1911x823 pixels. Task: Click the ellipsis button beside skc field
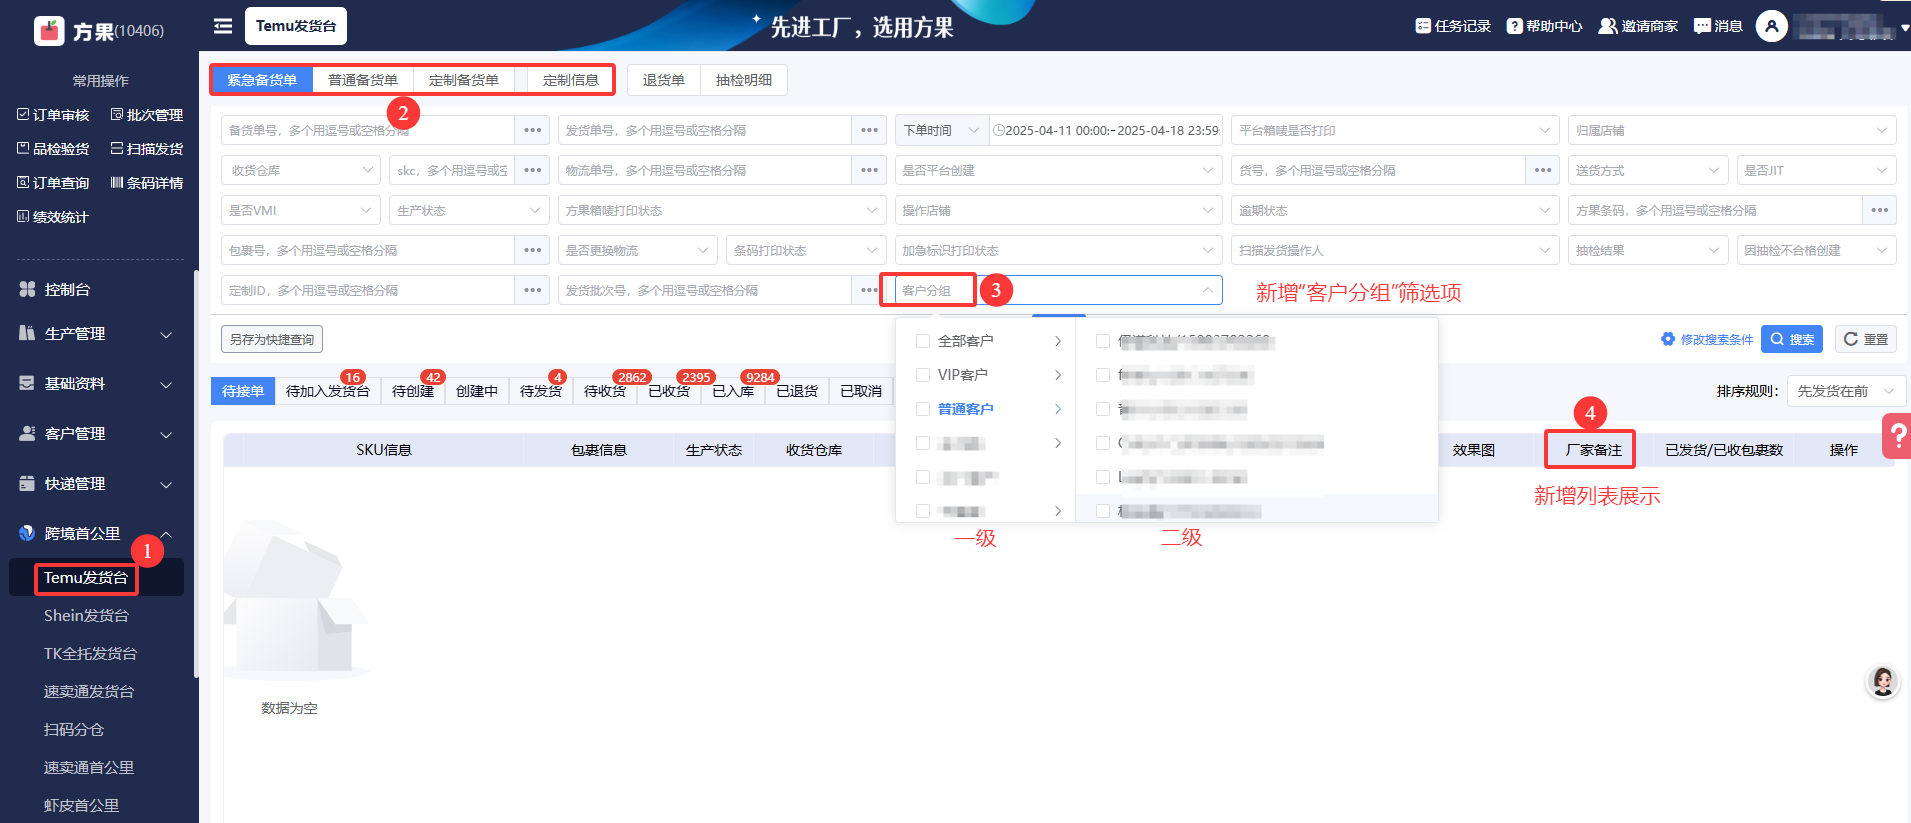click(x=532, y=170)
